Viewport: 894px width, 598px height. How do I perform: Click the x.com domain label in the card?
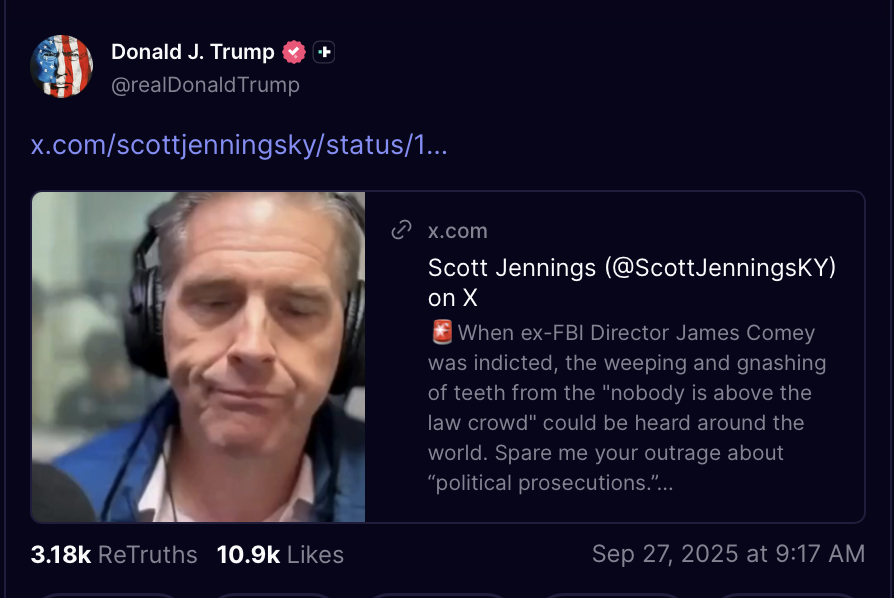click(x=458, y=231)
